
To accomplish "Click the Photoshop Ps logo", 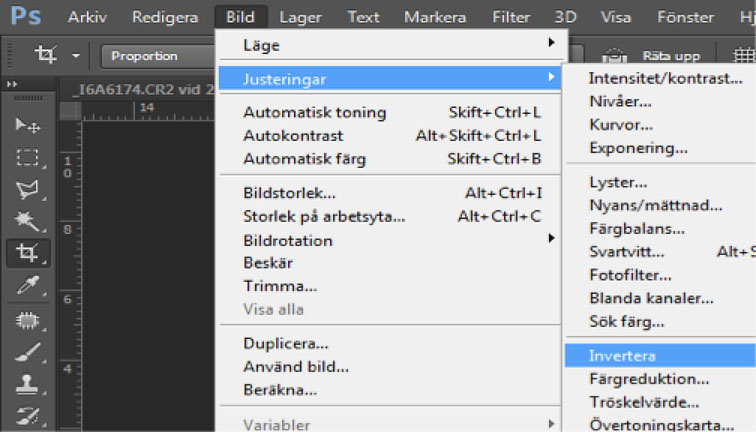I will [x=26, y=16].
